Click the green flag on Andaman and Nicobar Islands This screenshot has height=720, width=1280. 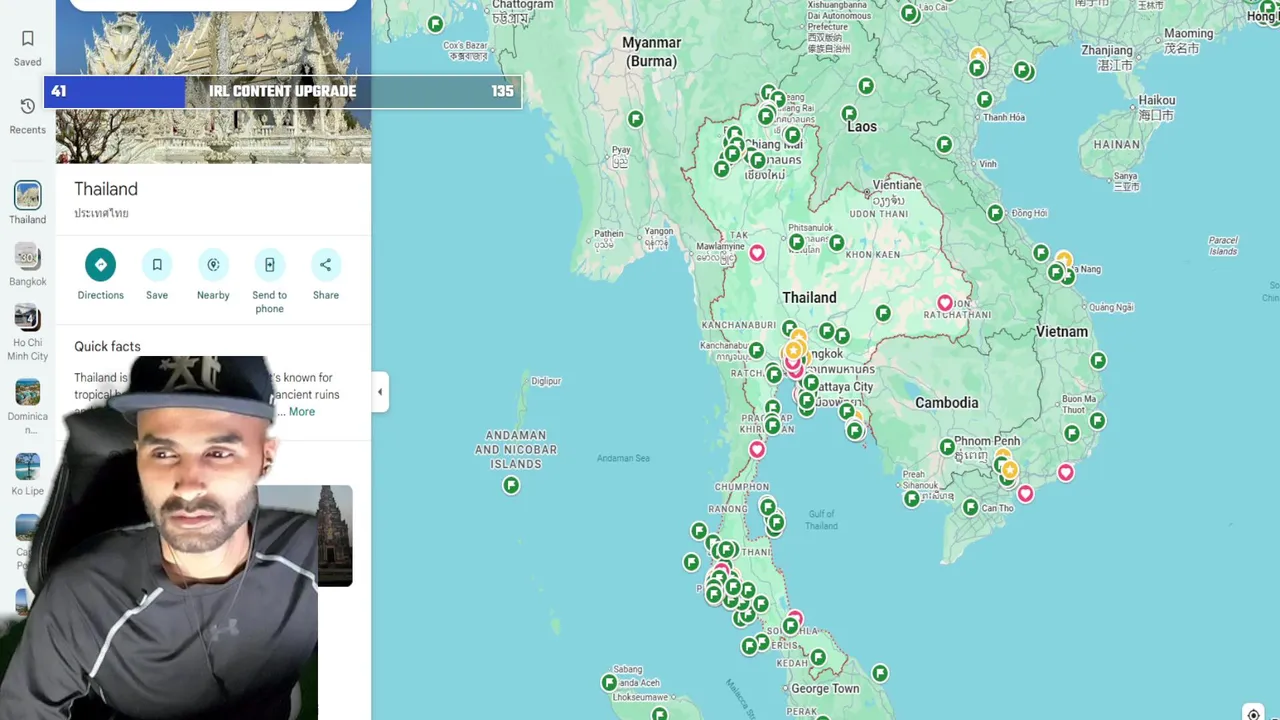click(511, 485)
